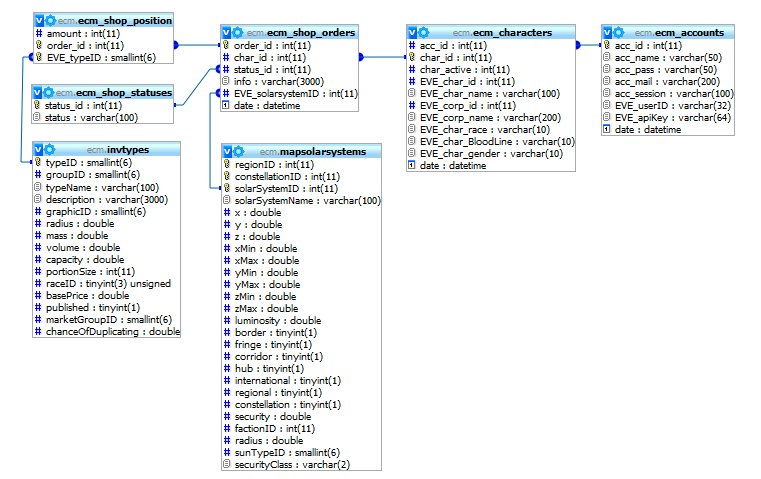Select EVE_corp_name column in ecm_characters
The height and width of the screenshot is (479, 761).
pyautogui.click(x=491, y=117)
